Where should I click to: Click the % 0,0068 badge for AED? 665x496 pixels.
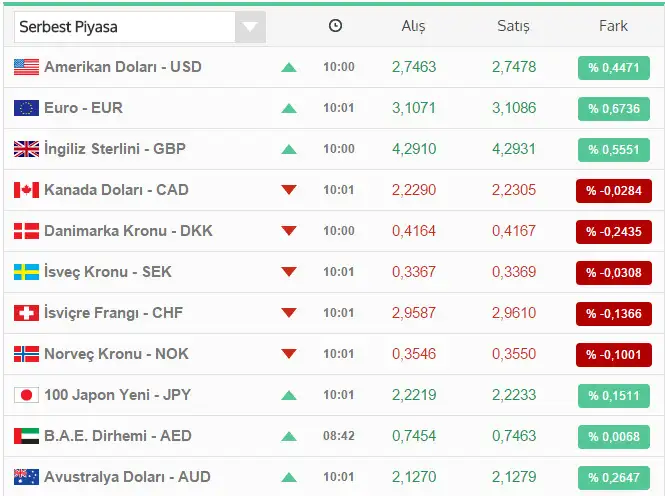pos(614,437)
